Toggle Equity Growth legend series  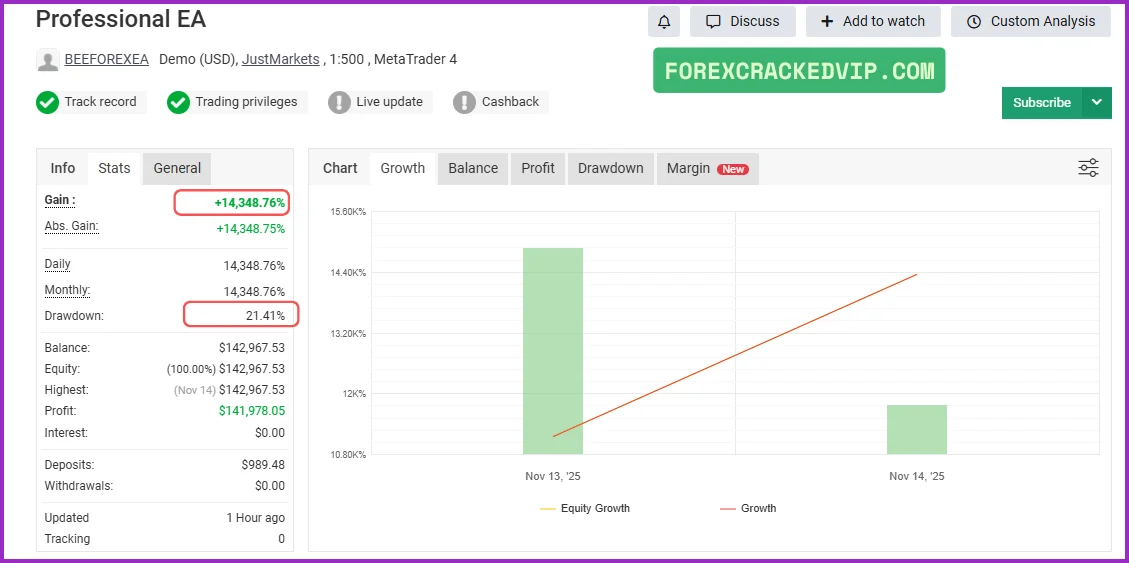point(585,508)
